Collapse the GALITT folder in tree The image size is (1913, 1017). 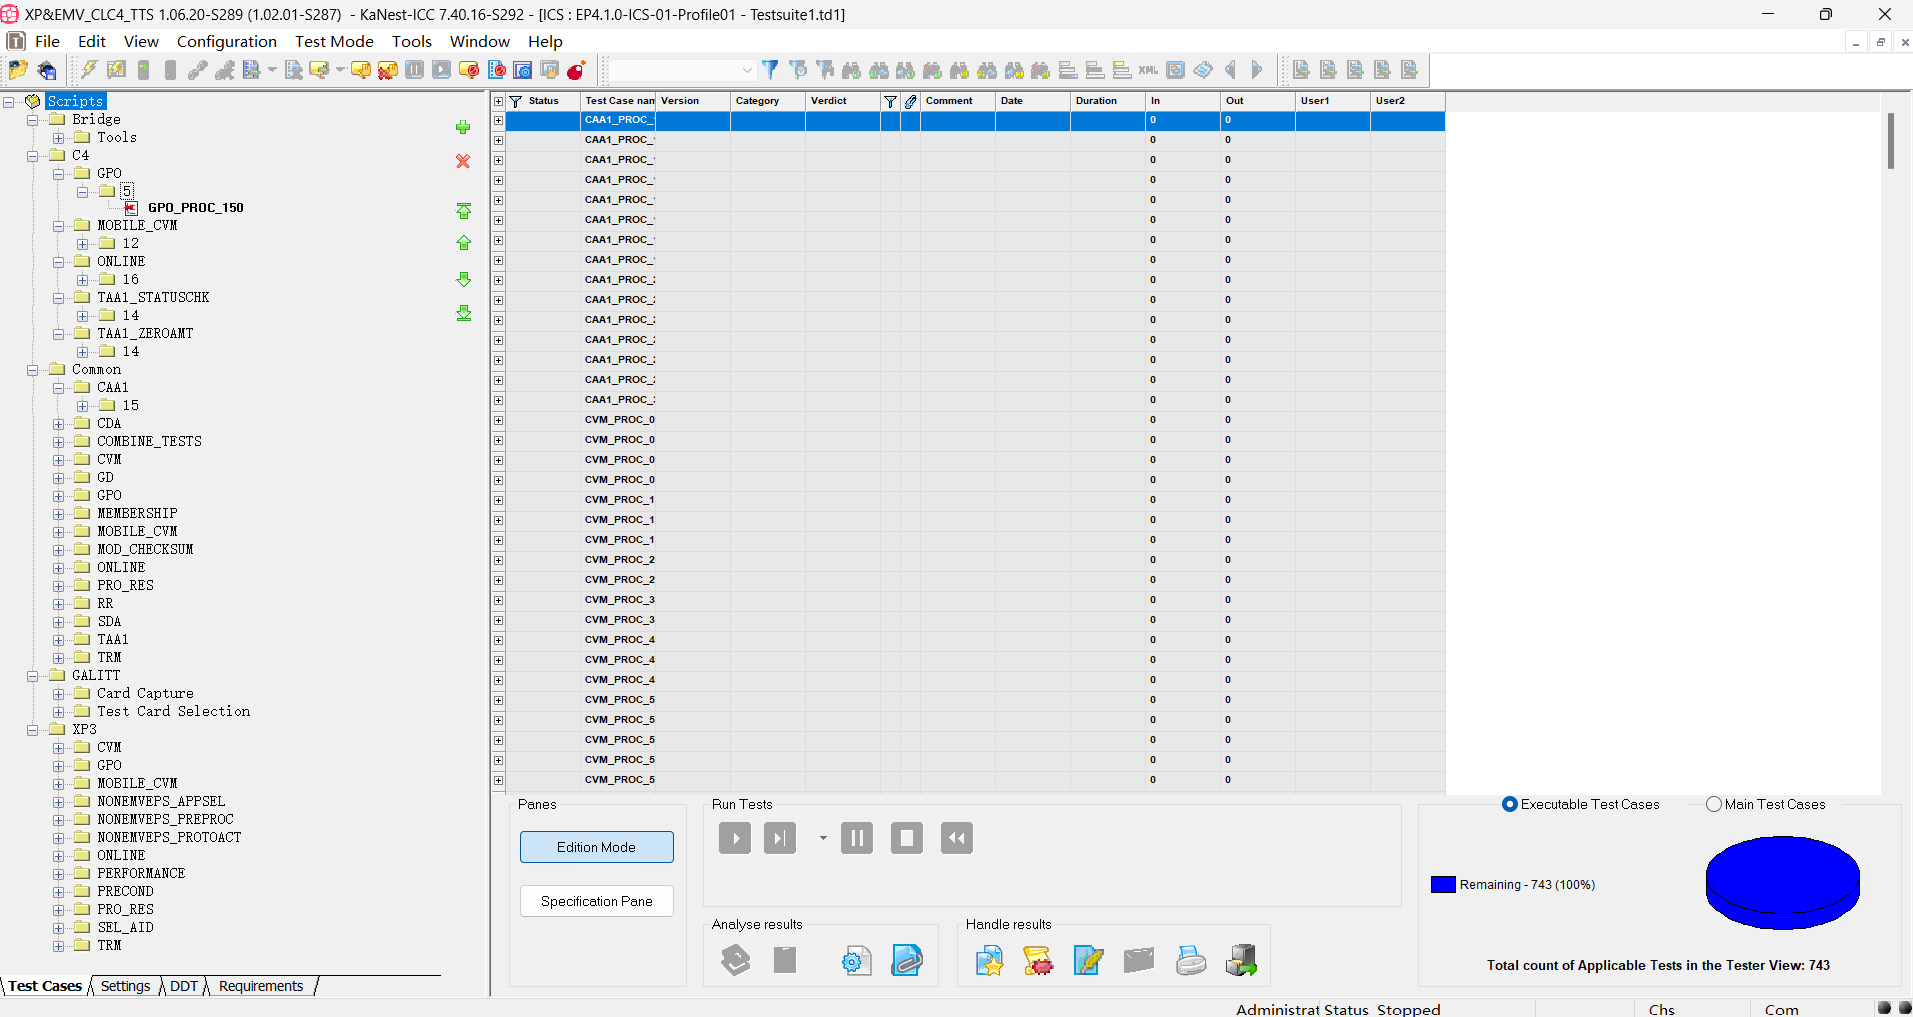33,676
